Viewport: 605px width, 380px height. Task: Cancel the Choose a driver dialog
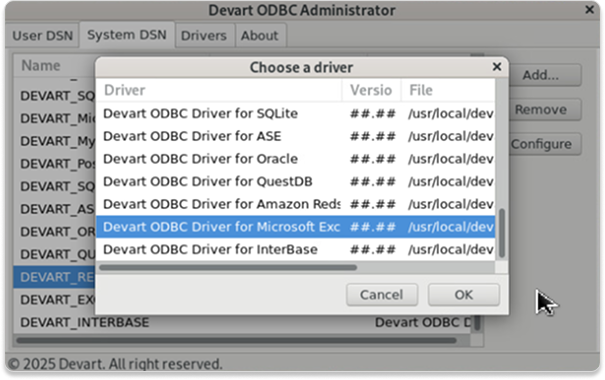[382, 295]
